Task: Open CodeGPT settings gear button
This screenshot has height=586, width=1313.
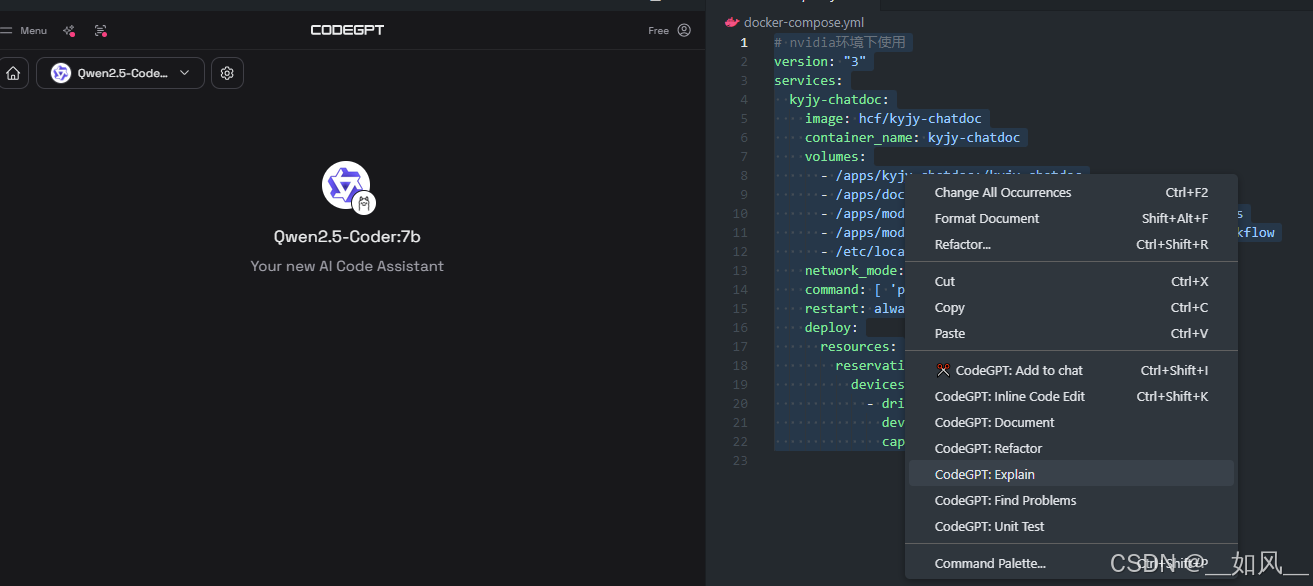Action: coord(227,73)
